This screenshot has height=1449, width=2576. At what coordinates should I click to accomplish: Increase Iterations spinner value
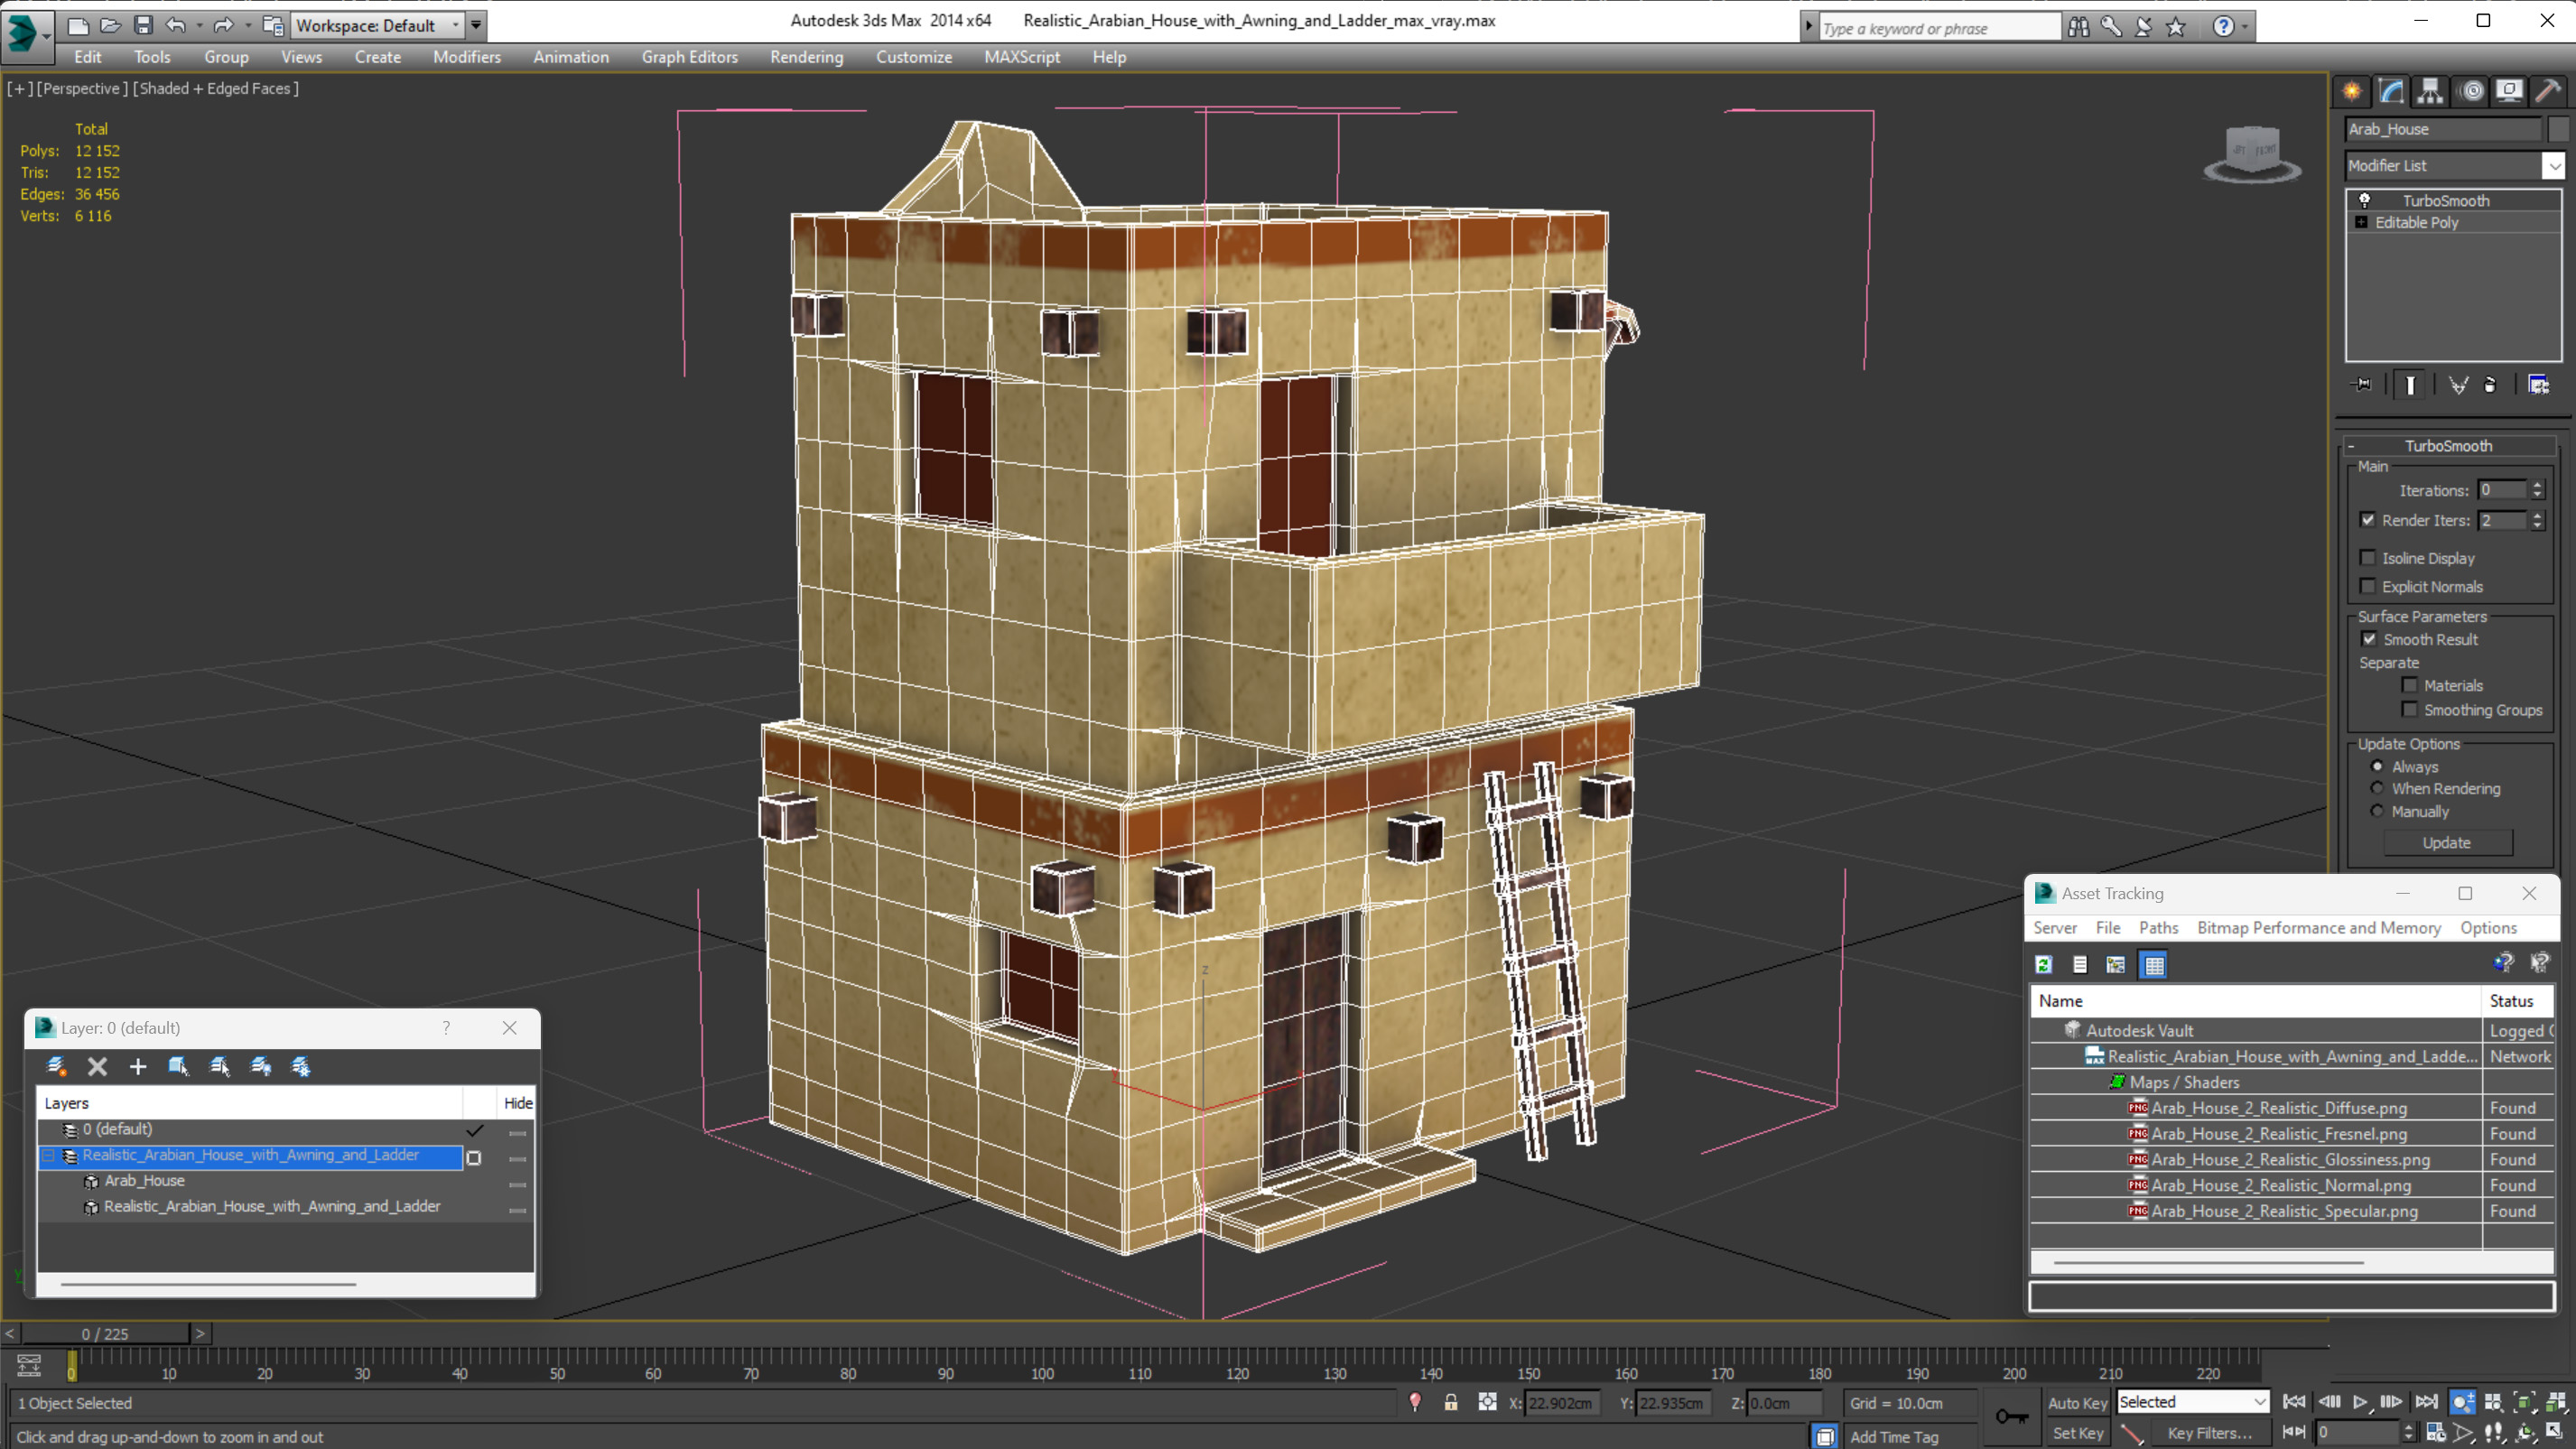2537,485
